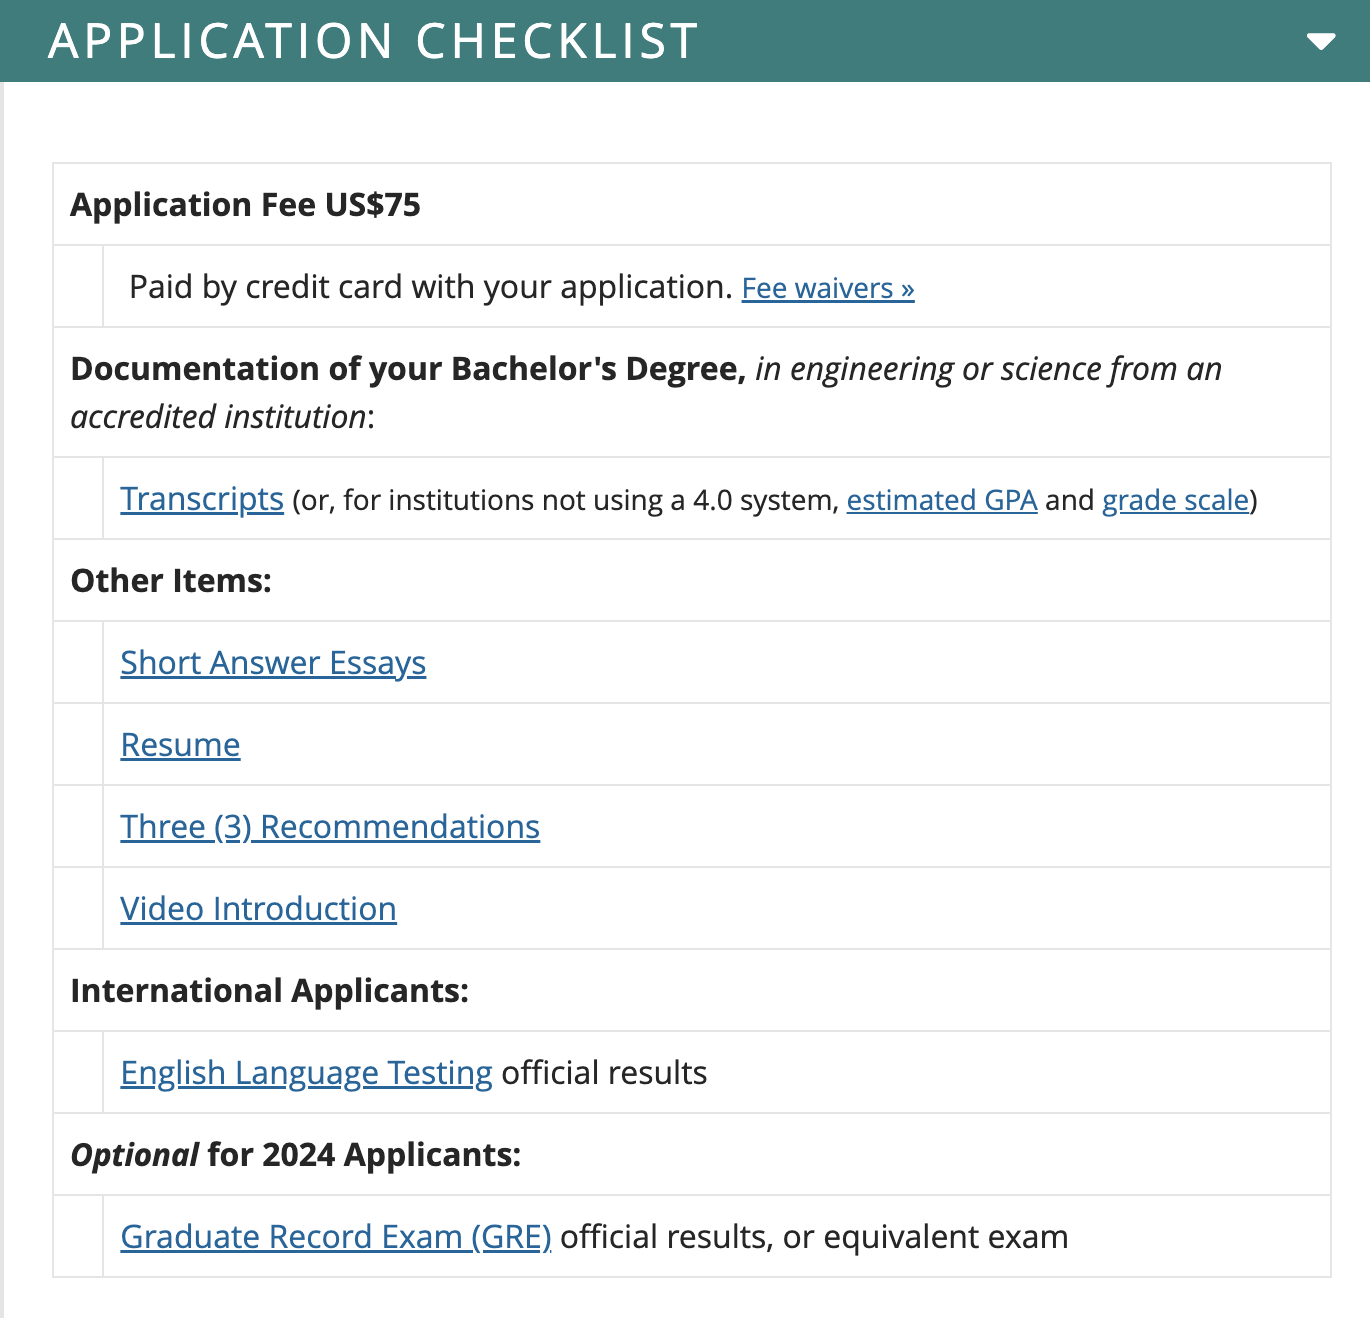Click the 'Documentation of your Bachelor's Degree' heading
Viewport: 1370px width, 1318px height.
pyautogui.click(x=409, y=369)
